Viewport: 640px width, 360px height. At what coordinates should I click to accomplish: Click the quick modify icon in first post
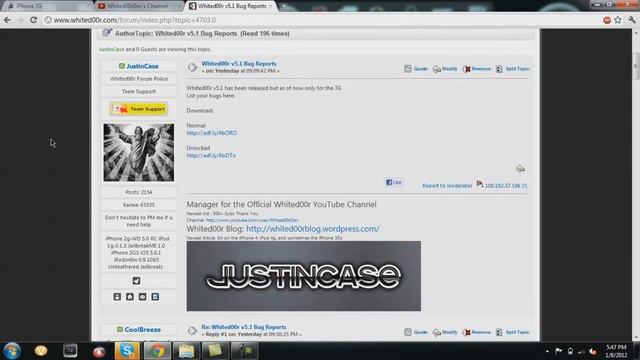click(x=520, y=168)
